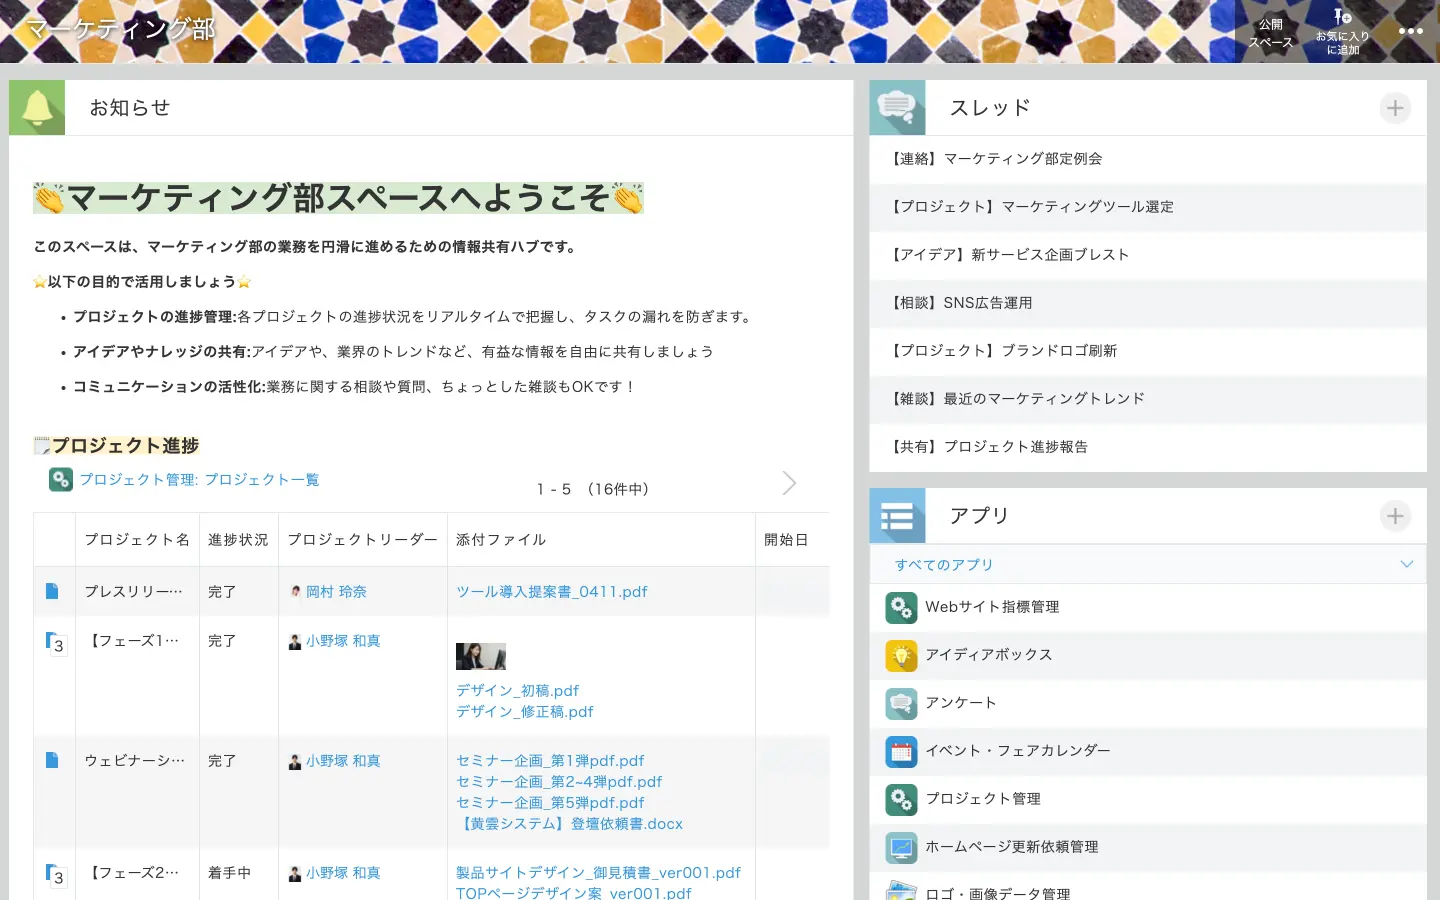The height and width of the screenshot is (900, 1440).
Task: Add a new app with plus icon
Action: (1395, 516)
